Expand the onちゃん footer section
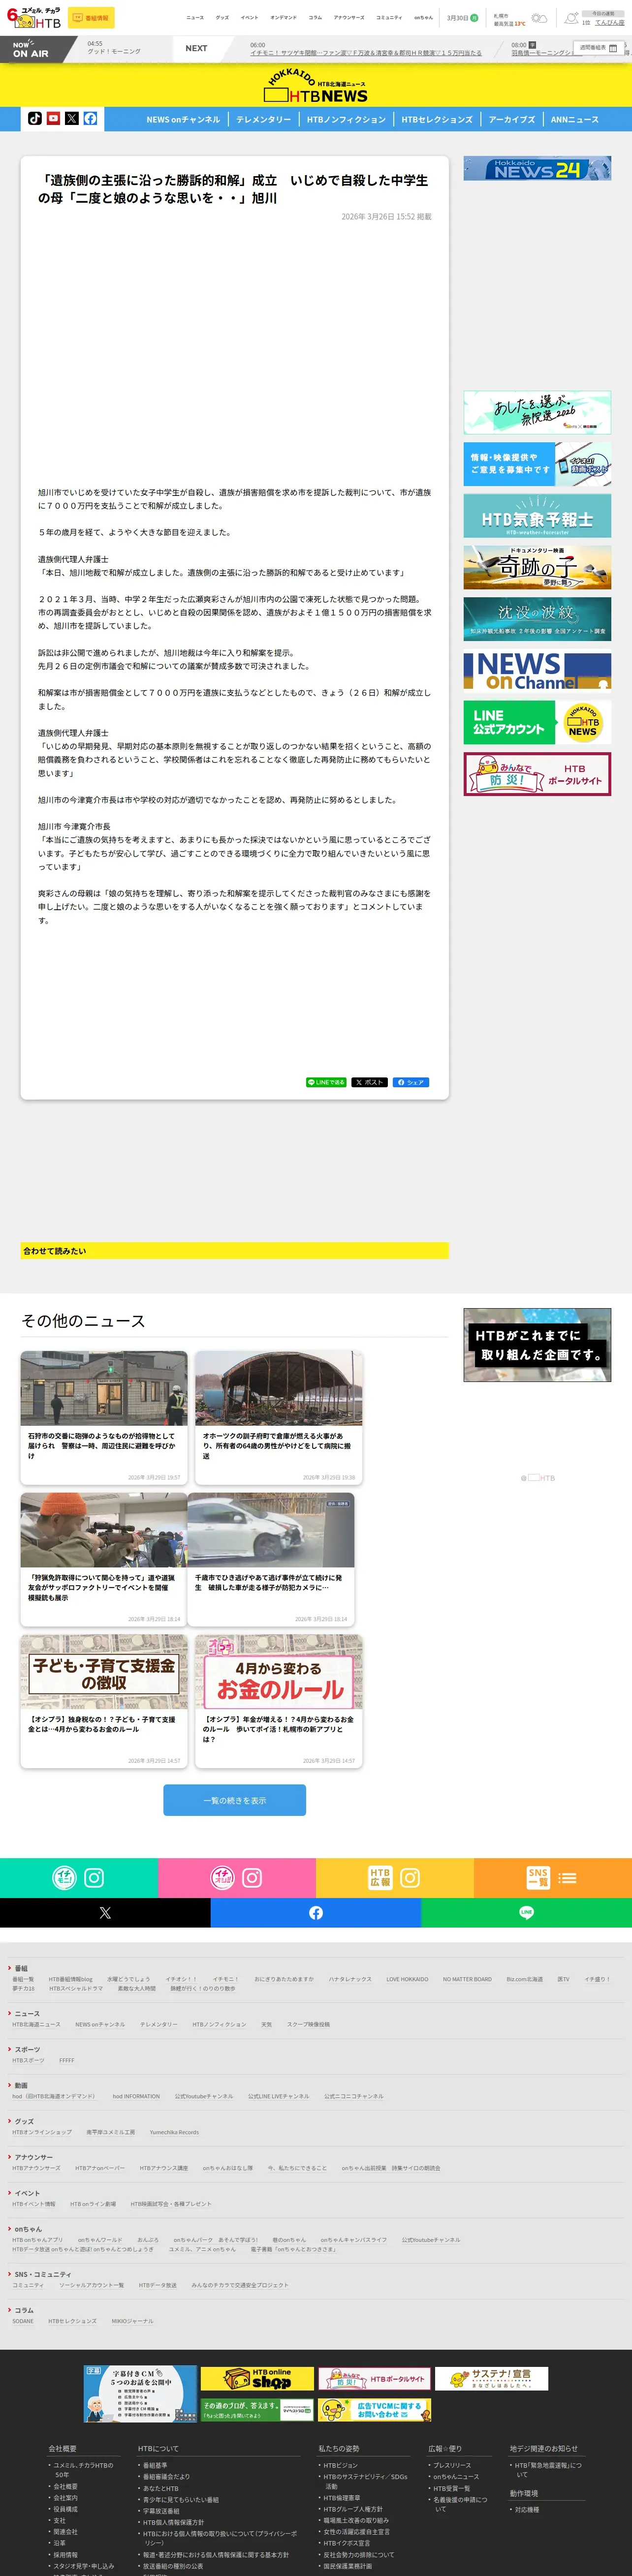Screen dimensions: 632x2576 pos(27,2229)
